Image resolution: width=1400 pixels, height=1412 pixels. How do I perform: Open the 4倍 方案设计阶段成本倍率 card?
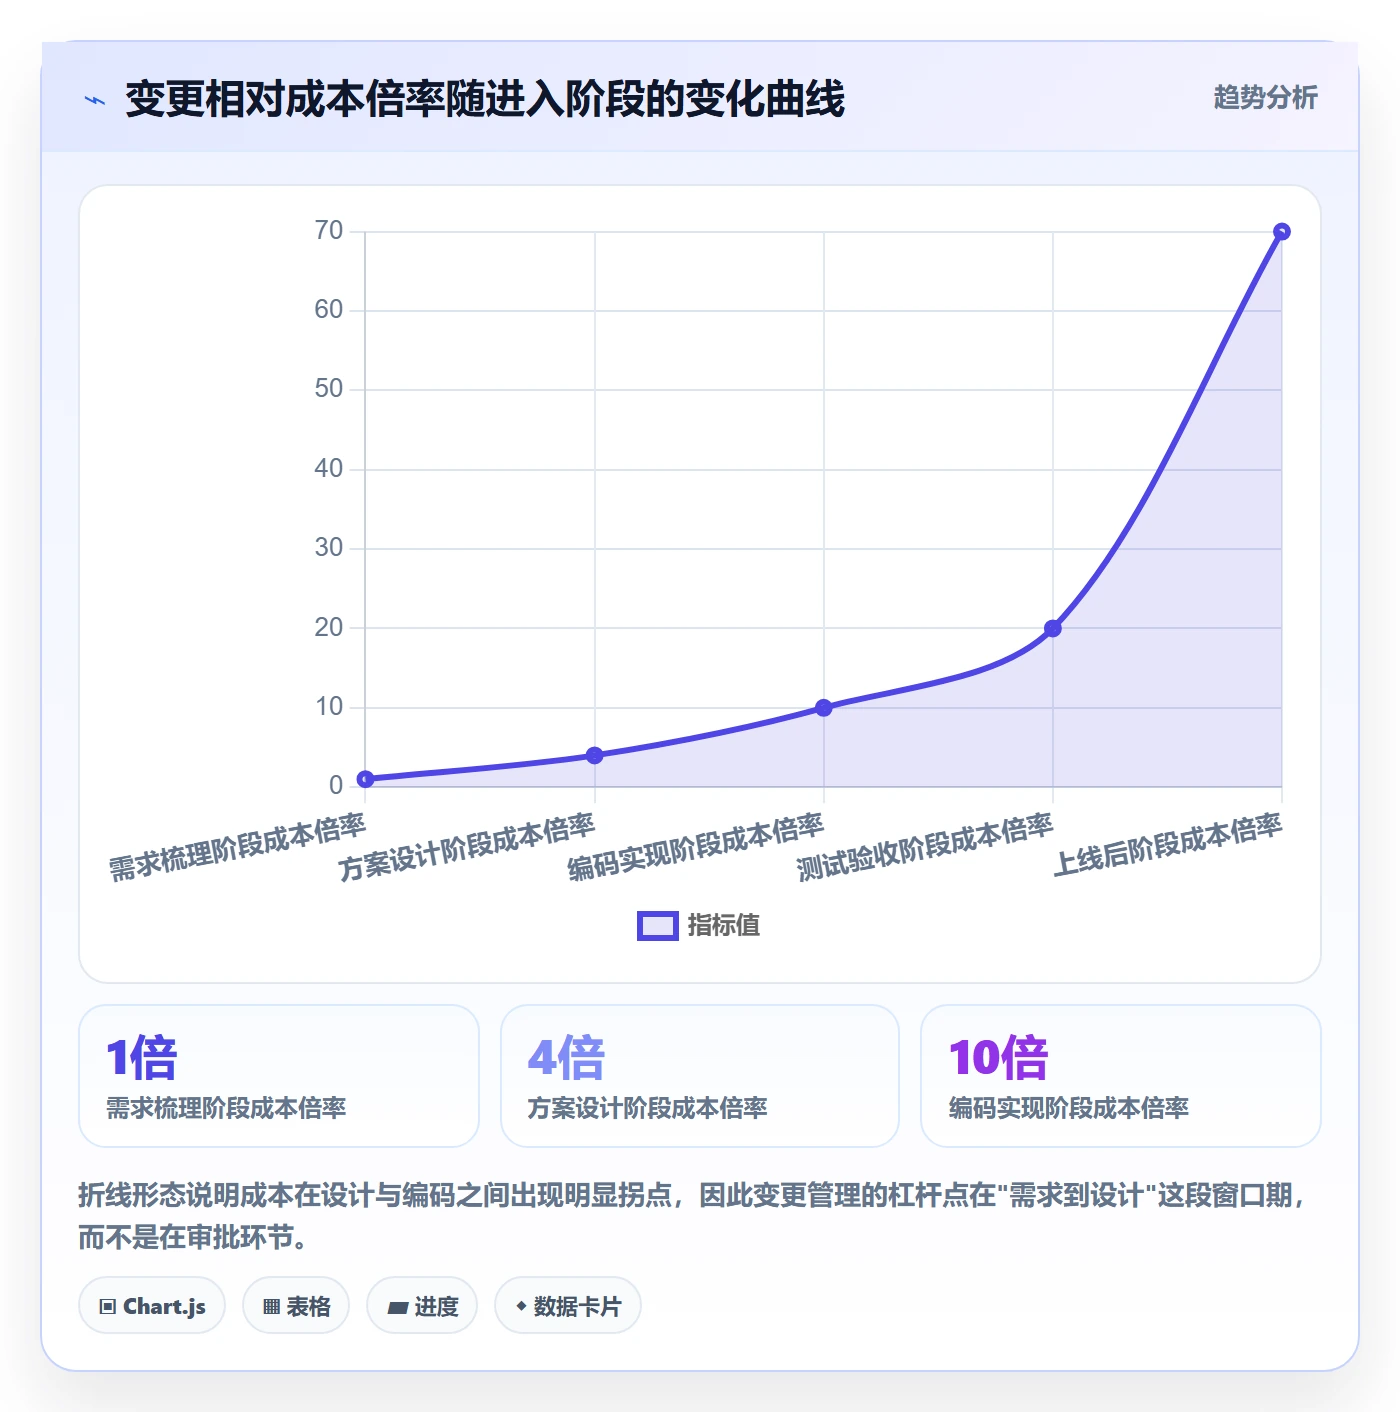[x=700, y=1076]
